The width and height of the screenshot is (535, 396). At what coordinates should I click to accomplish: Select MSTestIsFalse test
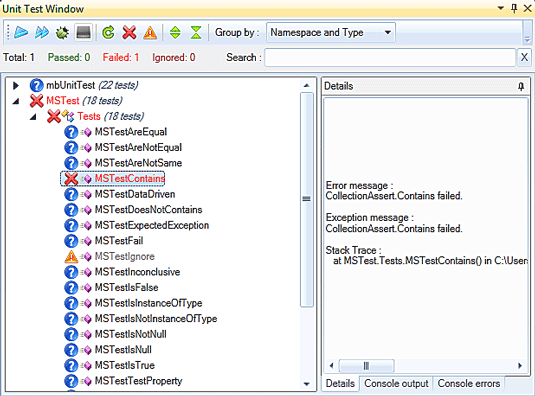click(126, 288)
